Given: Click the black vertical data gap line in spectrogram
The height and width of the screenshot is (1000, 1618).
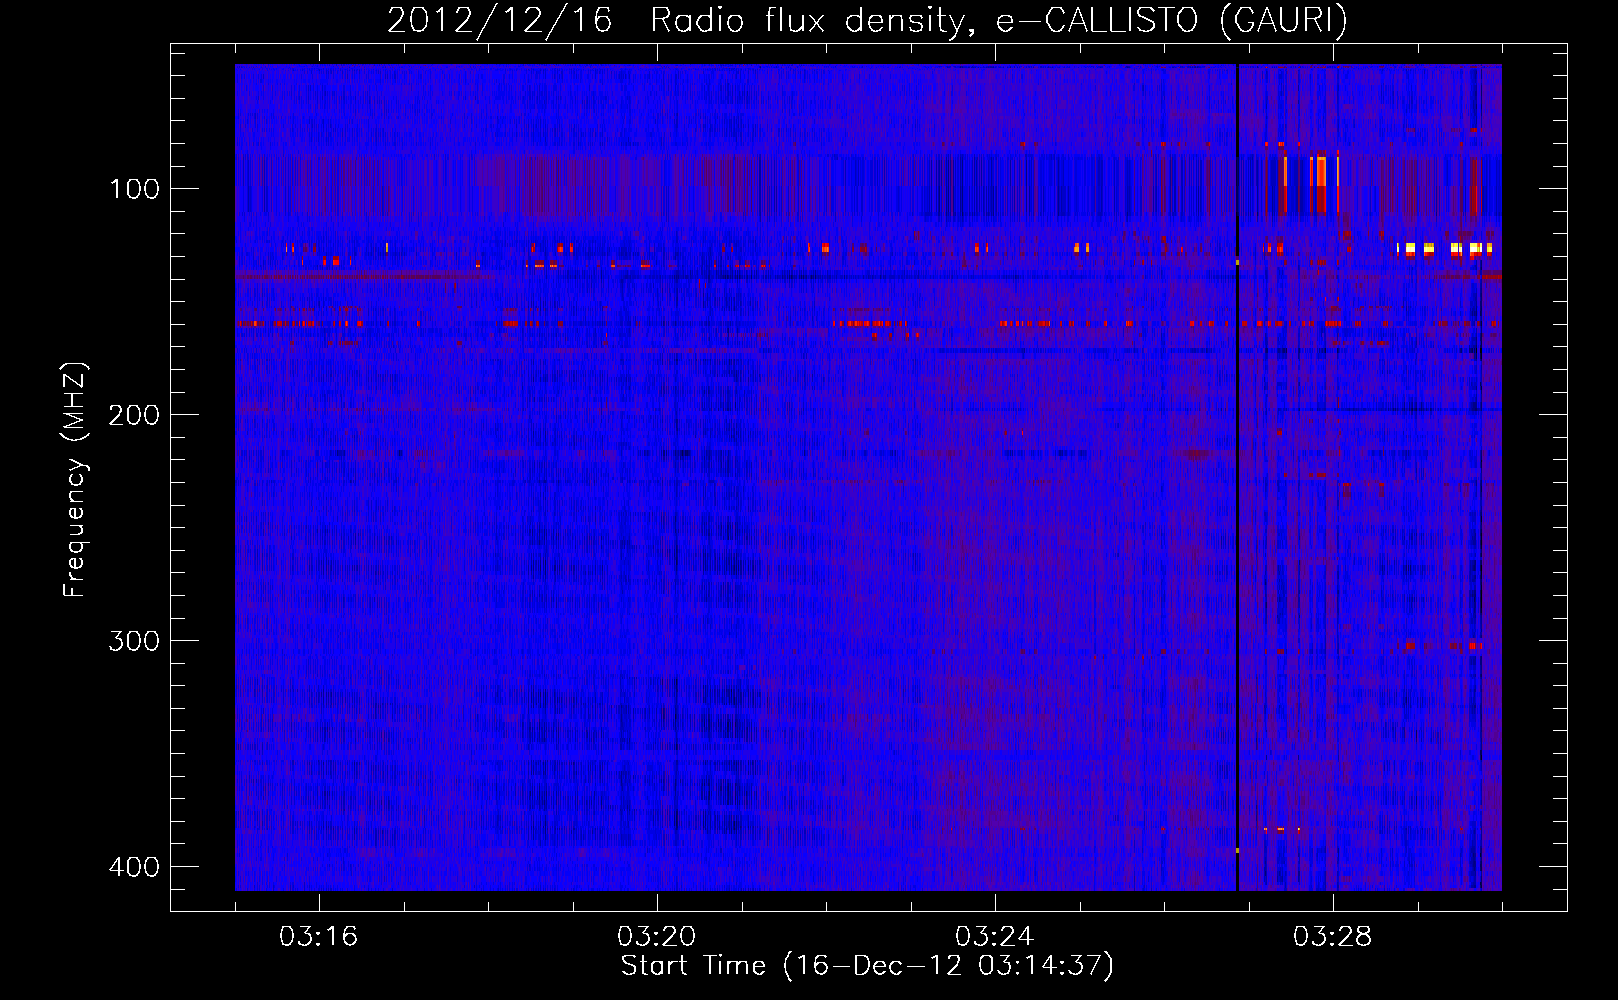Looking at the screenshot, I should point(1237,477).
